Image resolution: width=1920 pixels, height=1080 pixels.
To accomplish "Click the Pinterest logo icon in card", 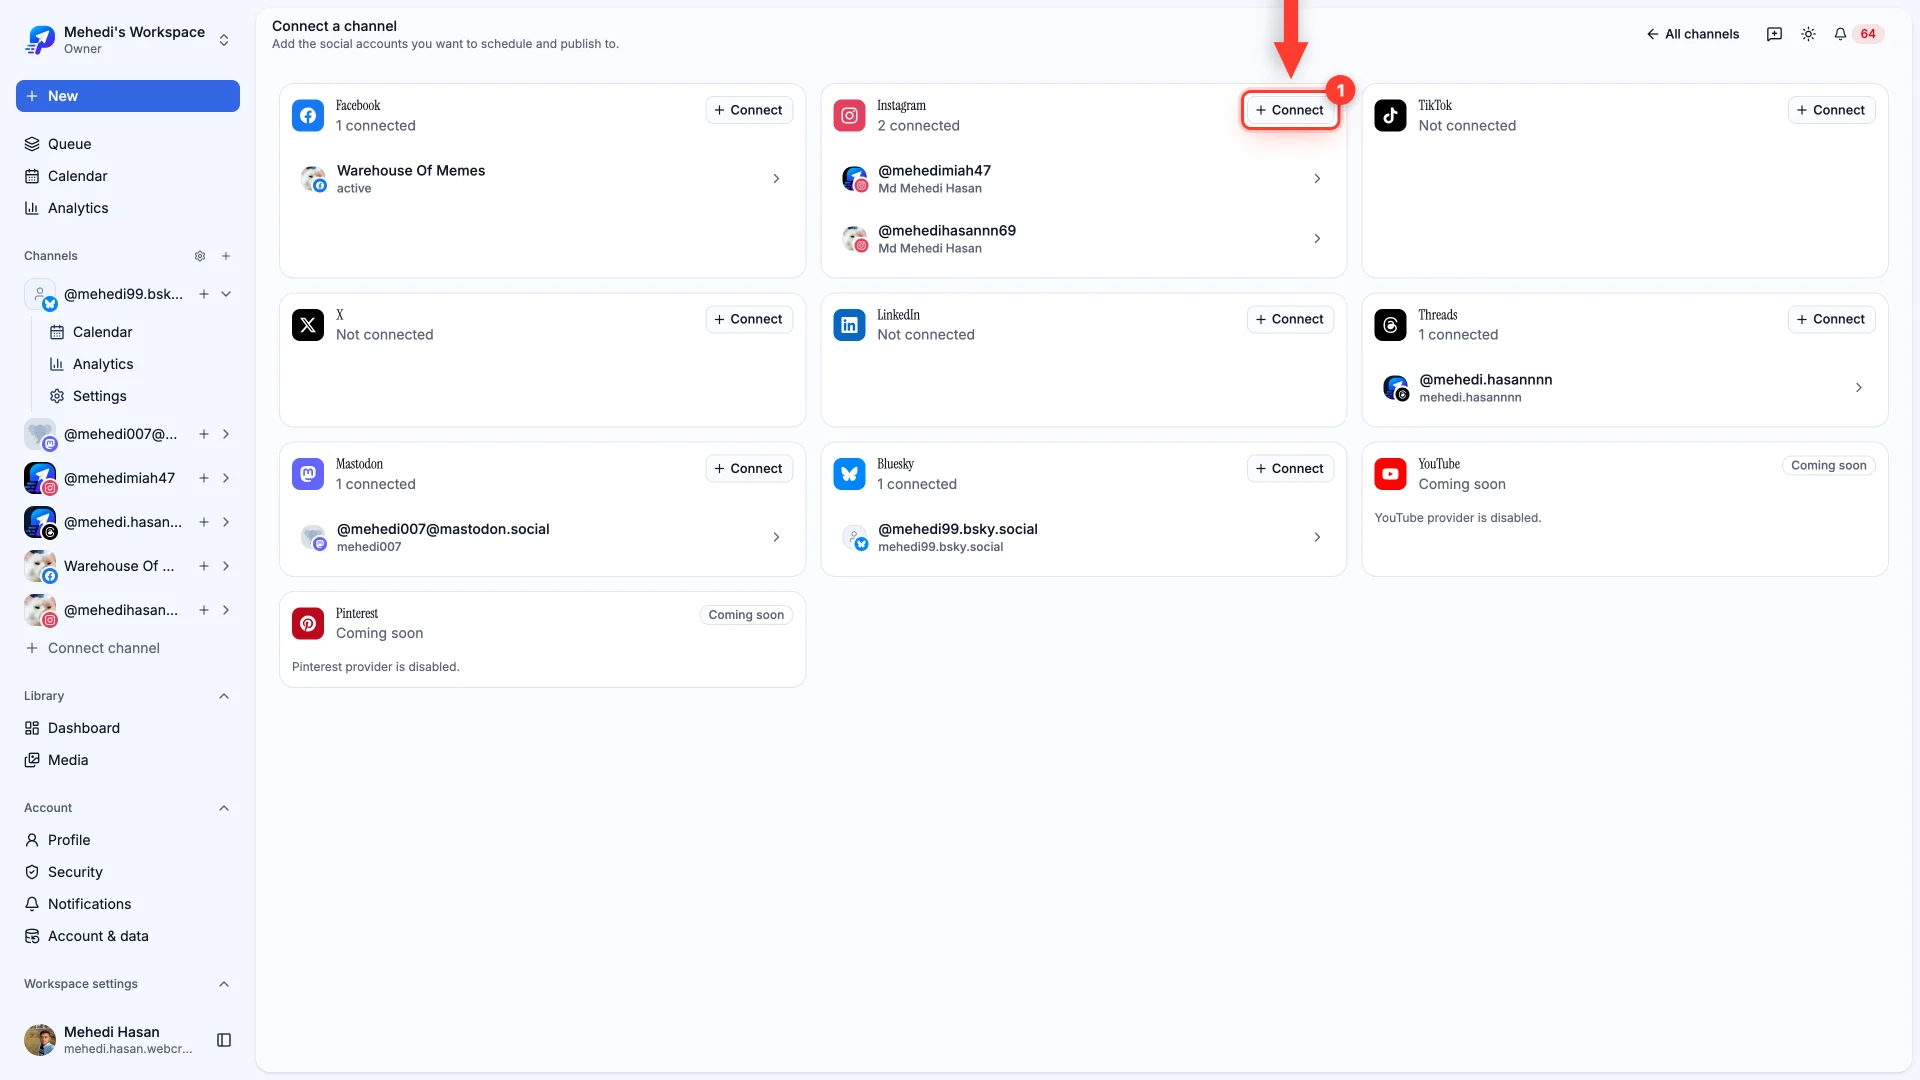I will pyautogui.click(x=308, y=623).
